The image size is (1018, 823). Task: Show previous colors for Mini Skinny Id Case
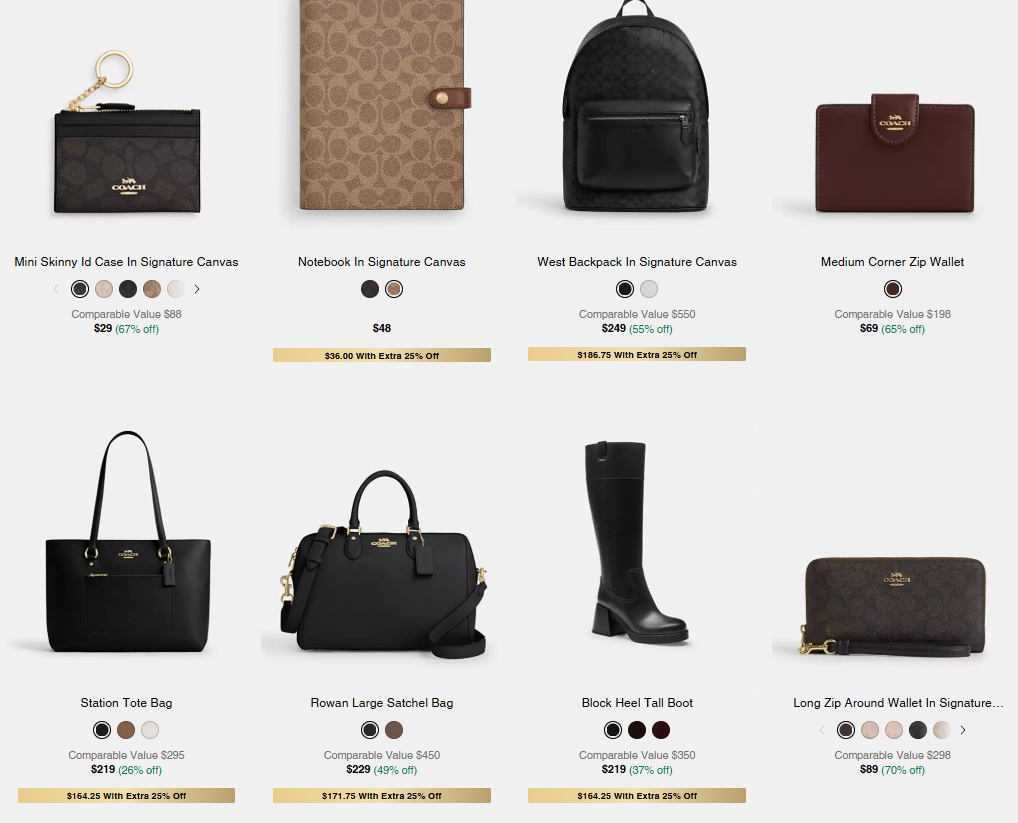(56, 289)
